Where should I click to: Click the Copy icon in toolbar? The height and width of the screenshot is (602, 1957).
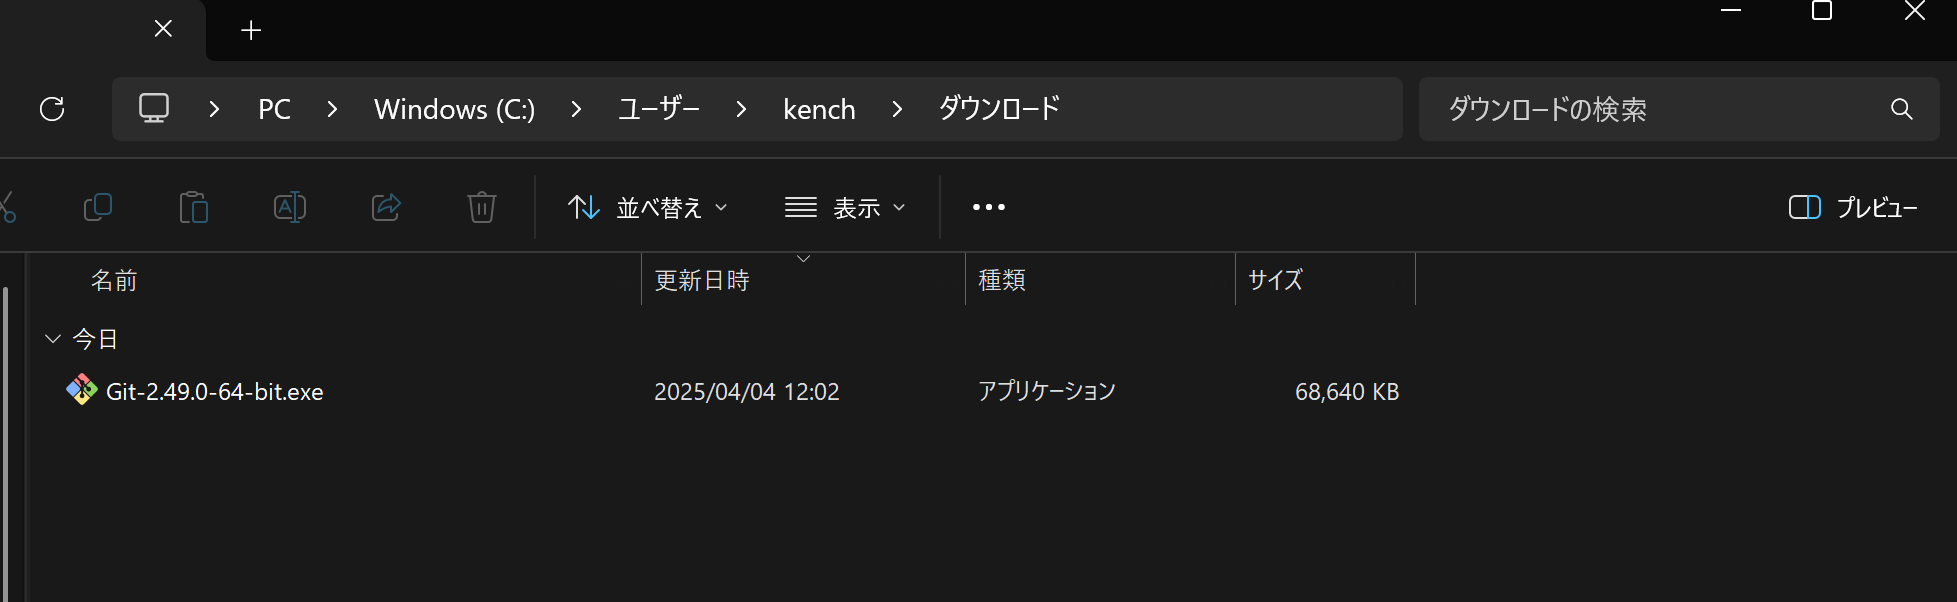(97, 207)
